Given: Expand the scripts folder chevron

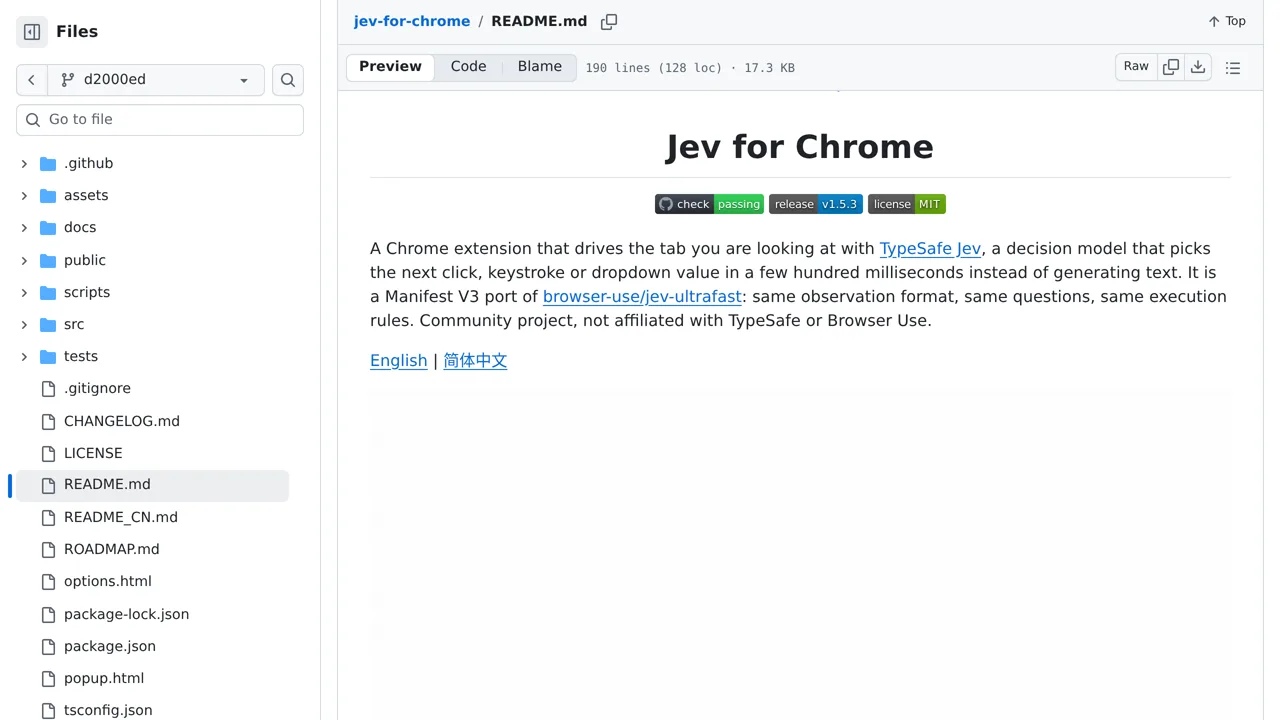Looking at the screenshot, I should (24, 293).
